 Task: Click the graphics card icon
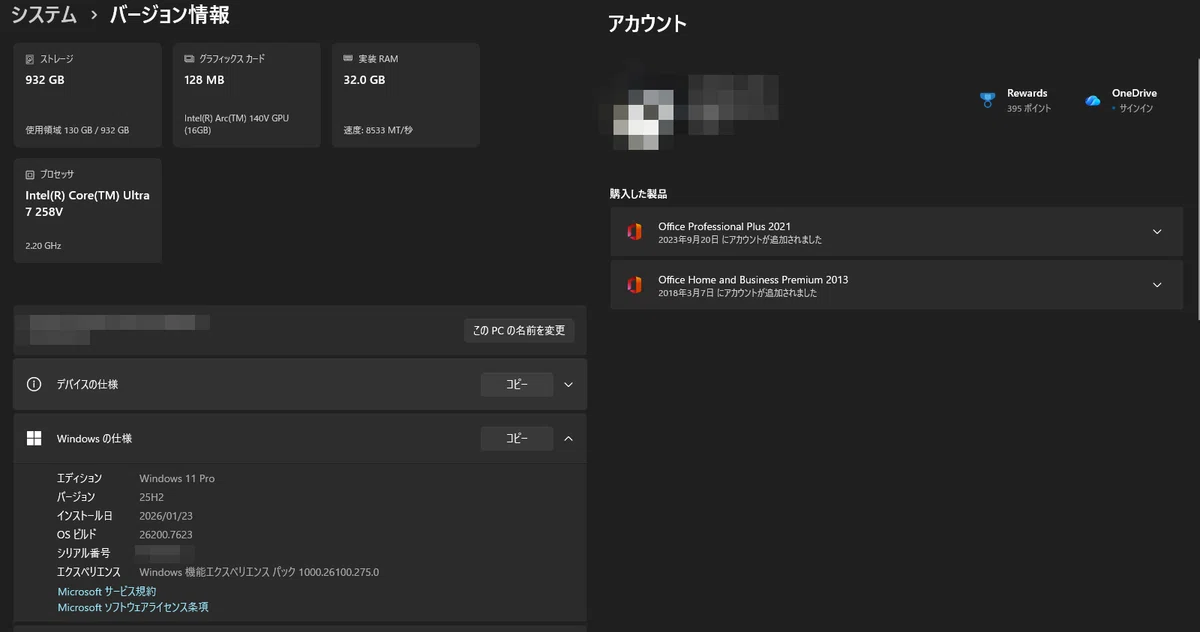pos(189,59)
